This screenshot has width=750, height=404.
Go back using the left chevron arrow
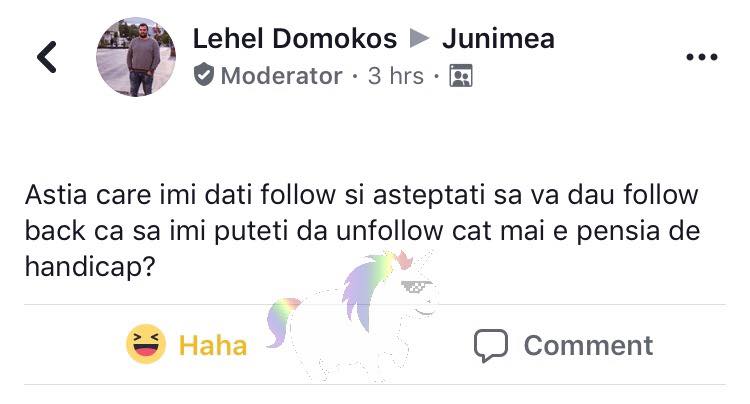click(47, 57)
